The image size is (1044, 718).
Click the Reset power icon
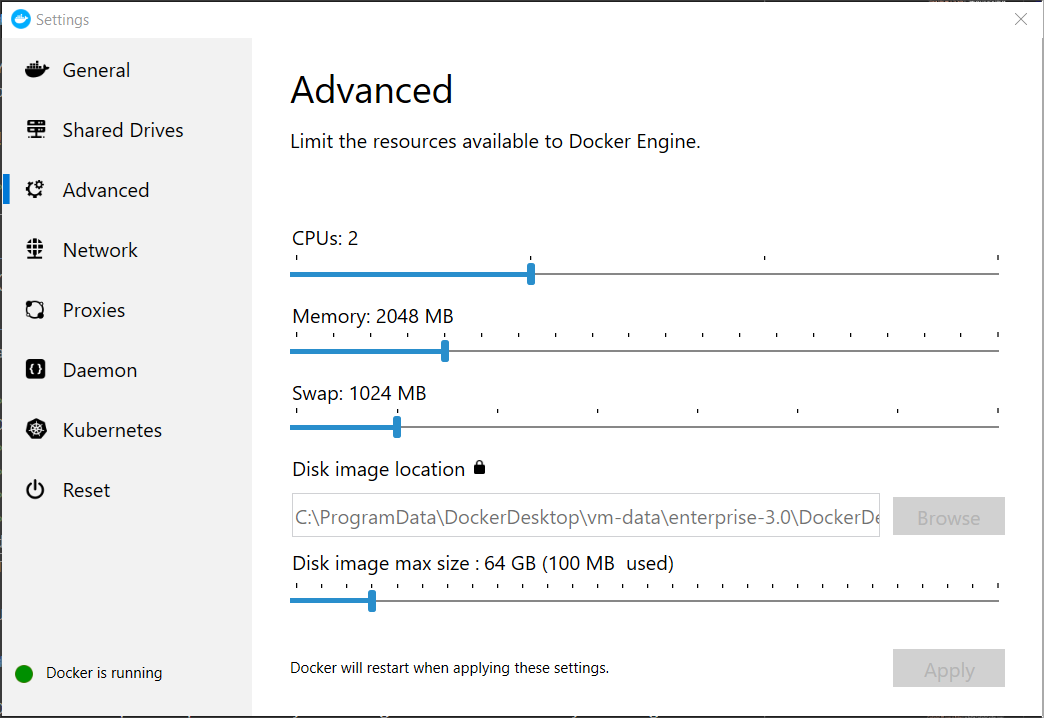click(x=36, y=490)
